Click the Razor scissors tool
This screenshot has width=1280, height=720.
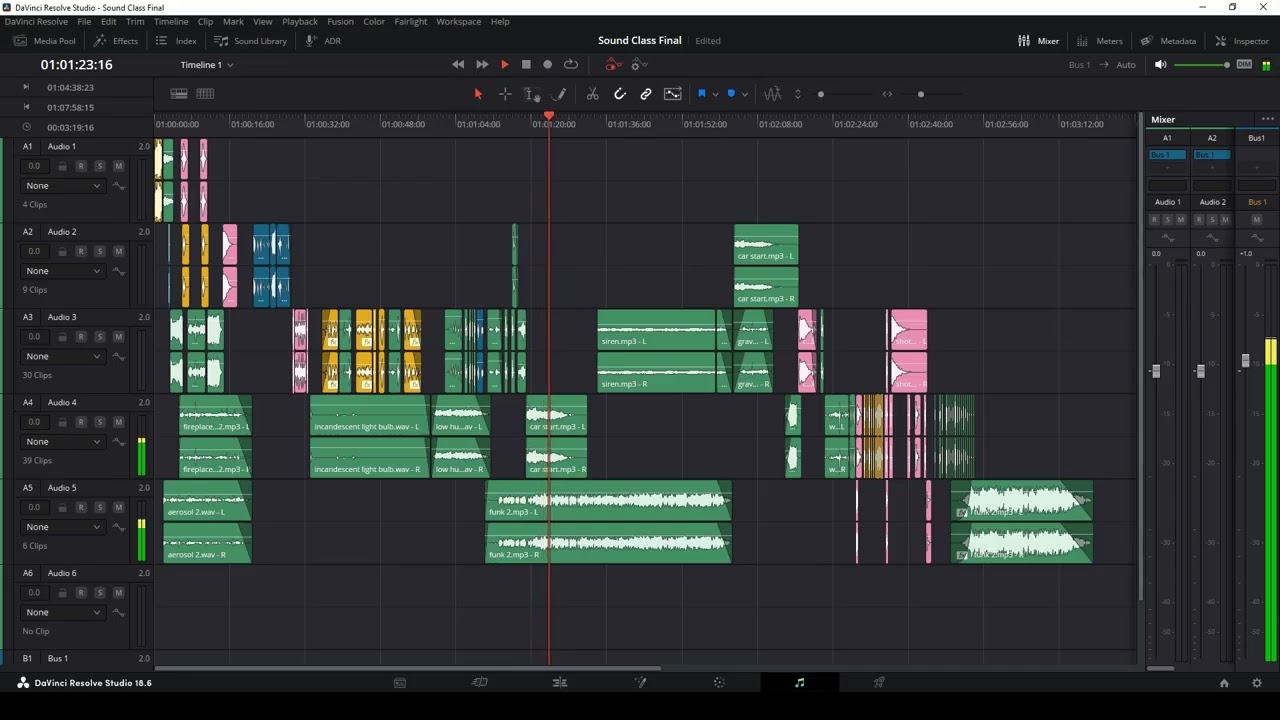592,94
